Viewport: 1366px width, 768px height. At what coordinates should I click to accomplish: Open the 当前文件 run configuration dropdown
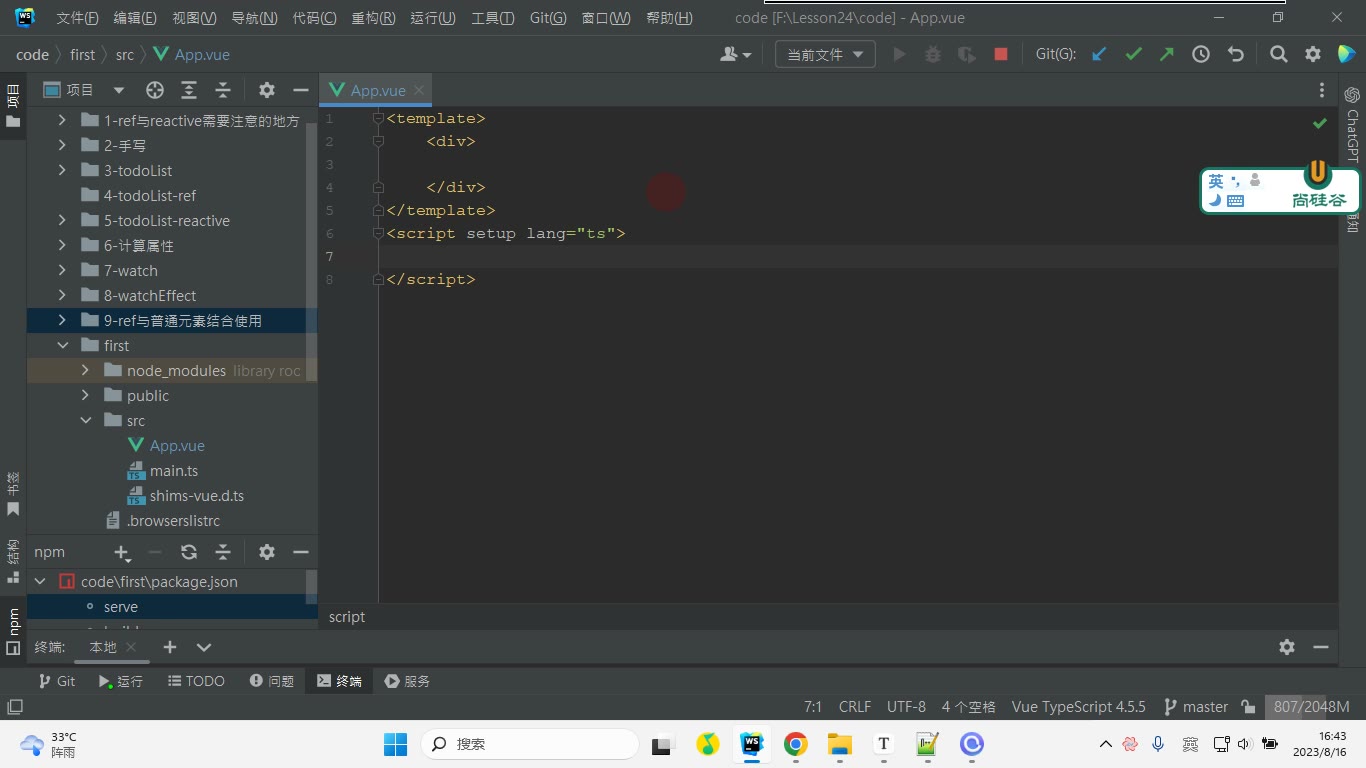point(825,55)
